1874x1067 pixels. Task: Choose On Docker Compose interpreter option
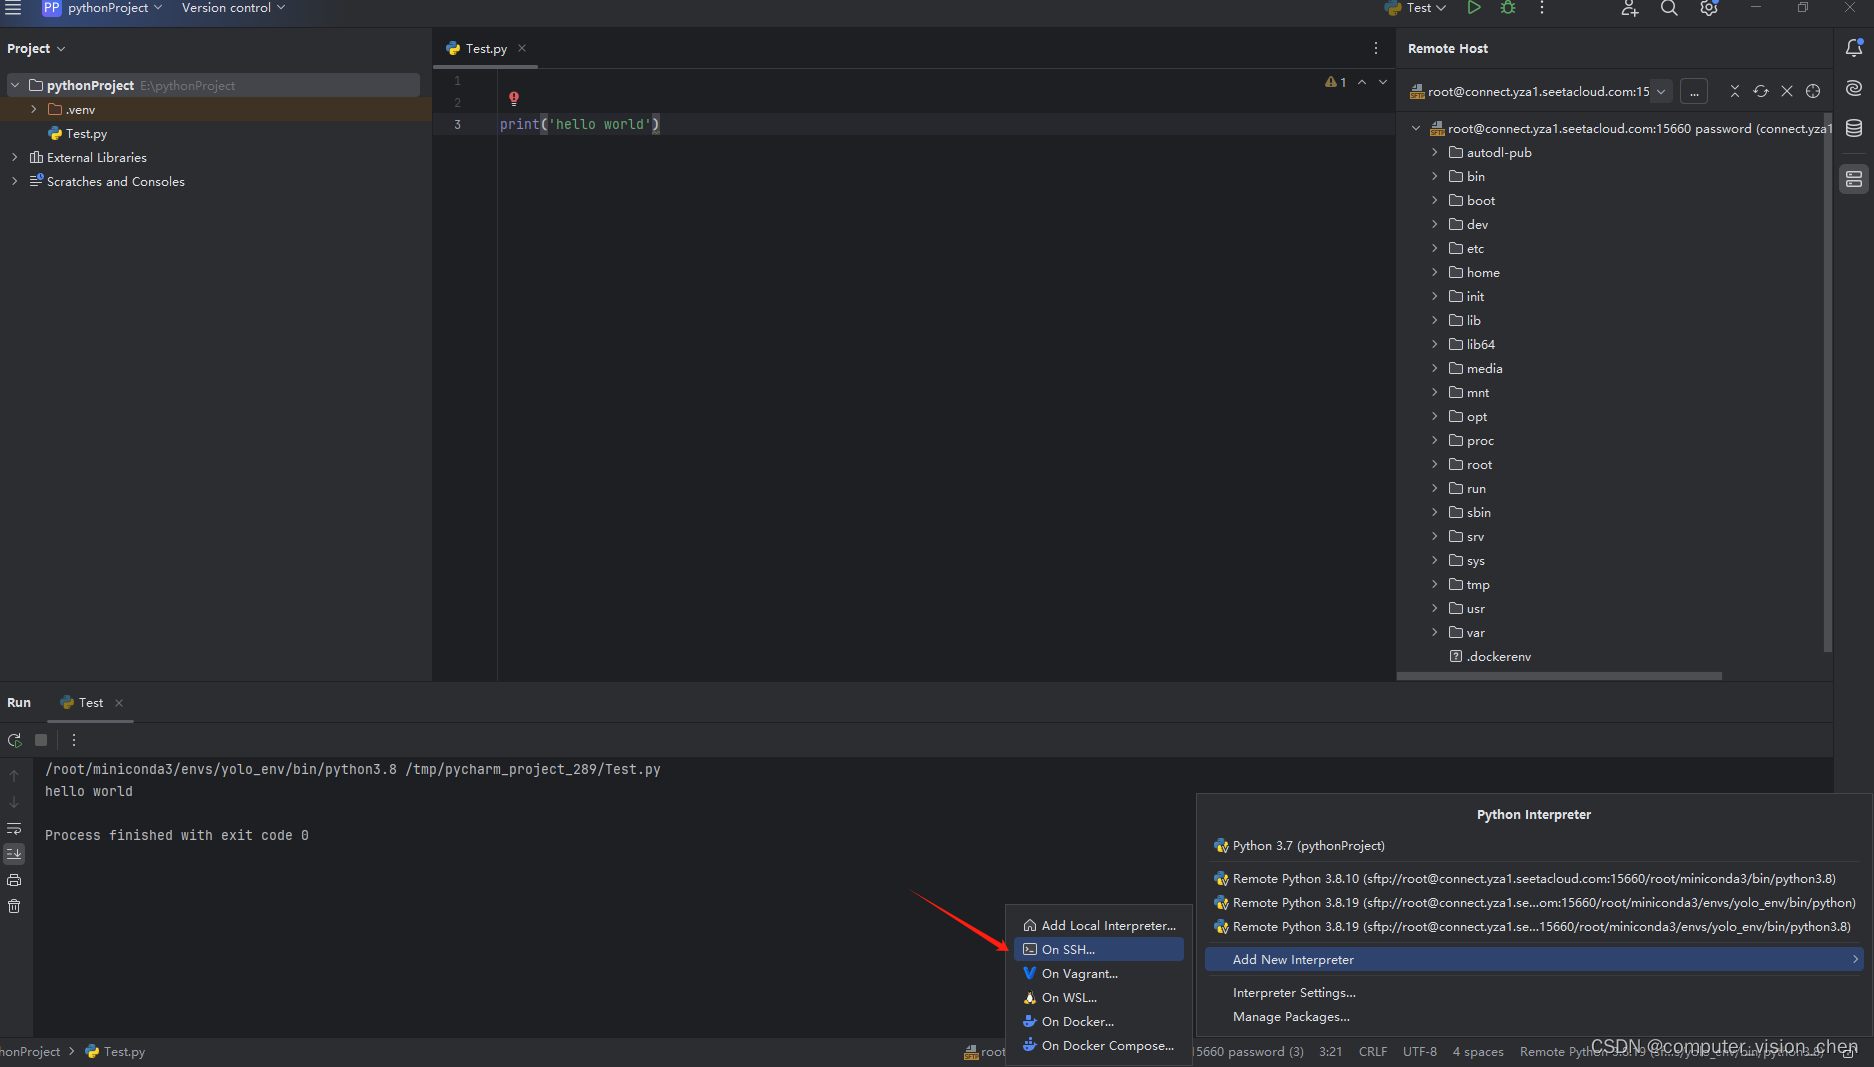tap(1099, 1045)
